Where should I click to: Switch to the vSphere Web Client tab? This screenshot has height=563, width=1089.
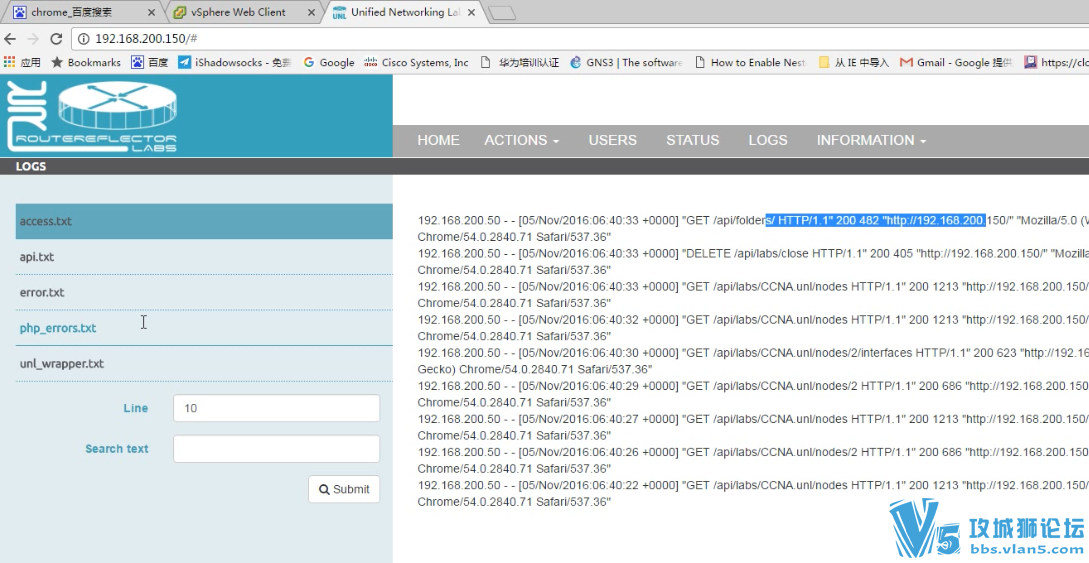point(238,13)
